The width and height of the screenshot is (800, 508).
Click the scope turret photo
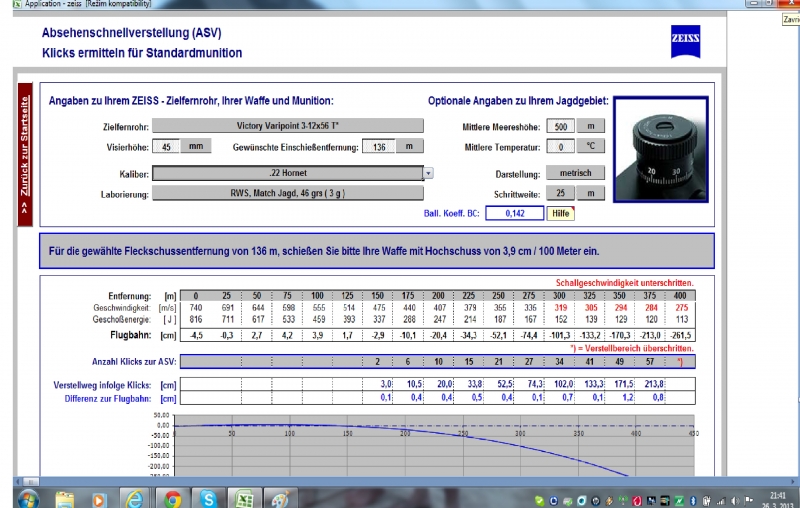tap(661, 149)
